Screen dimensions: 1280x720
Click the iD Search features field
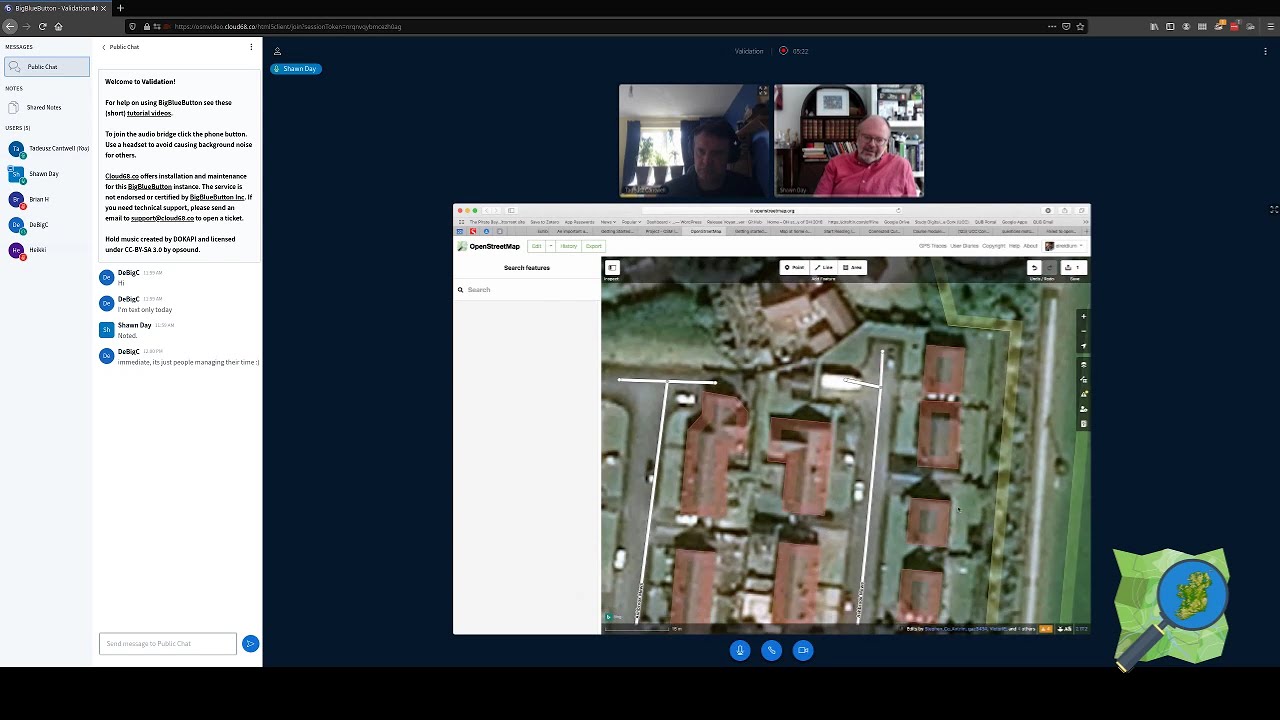[x=527, y=290]
